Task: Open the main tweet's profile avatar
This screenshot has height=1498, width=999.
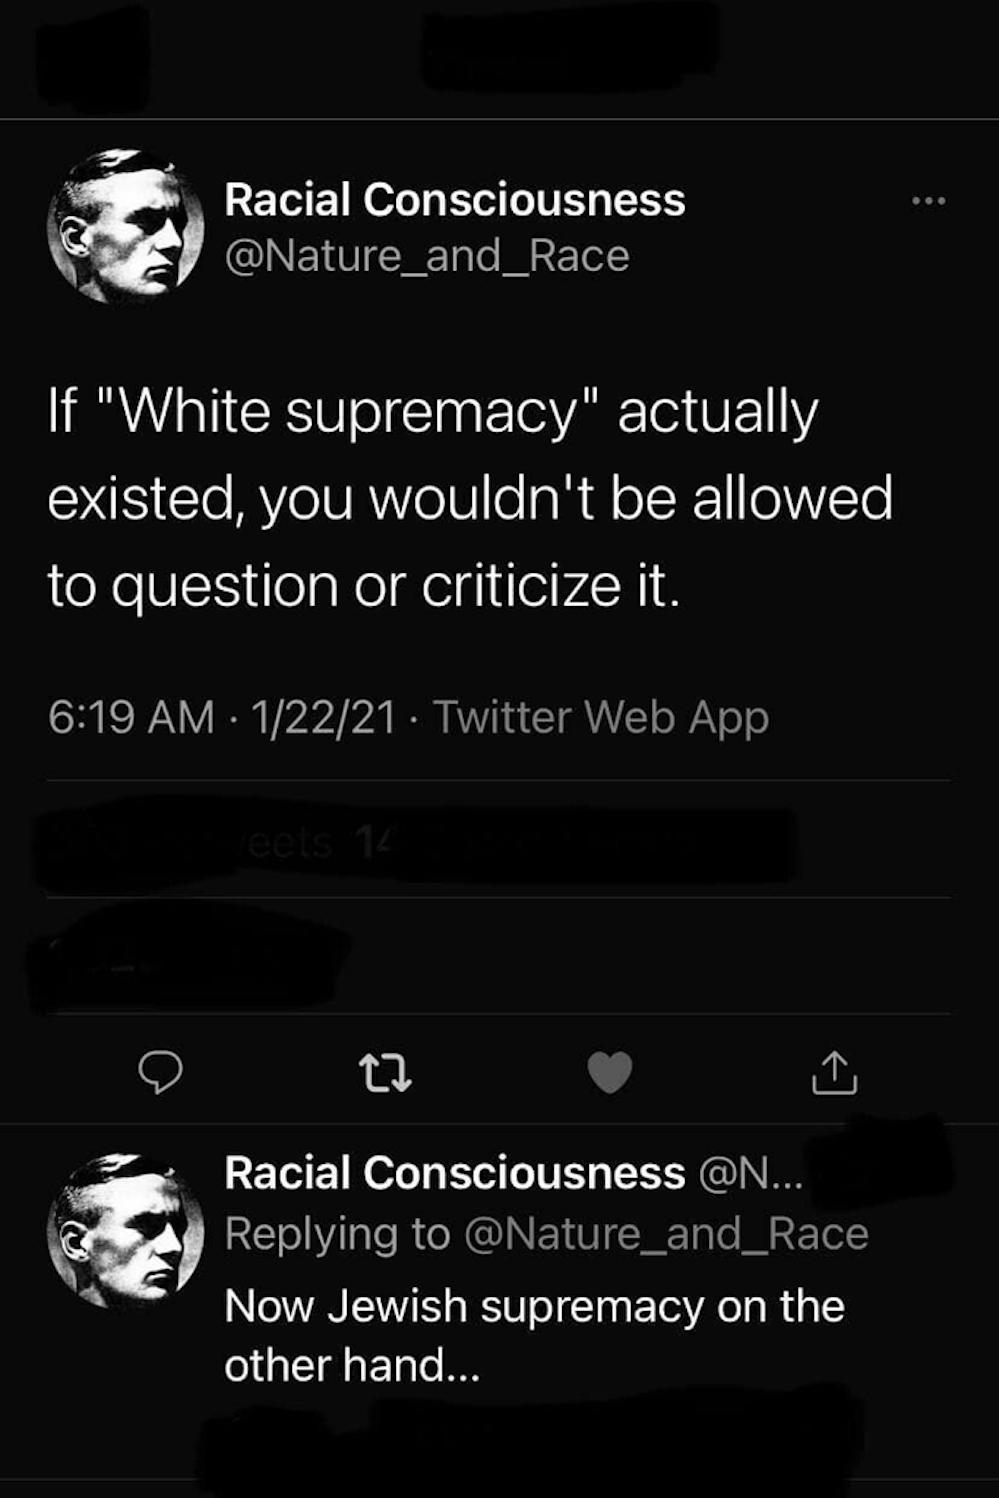Action: click(125, 226)
